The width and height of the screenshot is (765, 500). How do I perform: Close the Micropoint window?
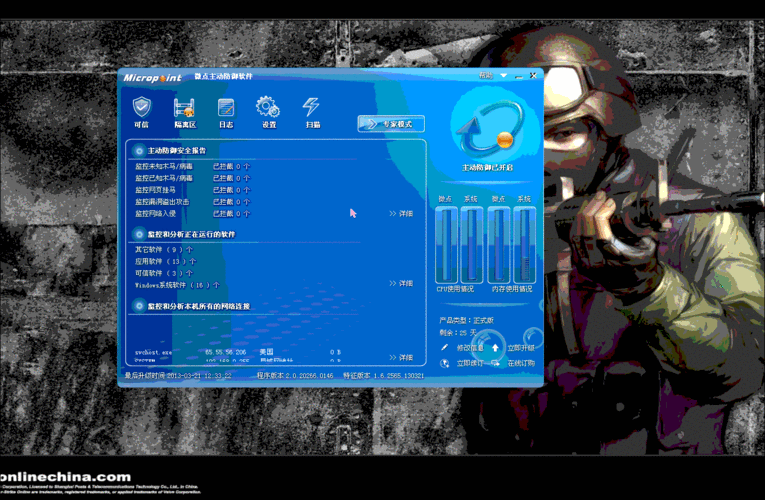(x=533, y=76)
